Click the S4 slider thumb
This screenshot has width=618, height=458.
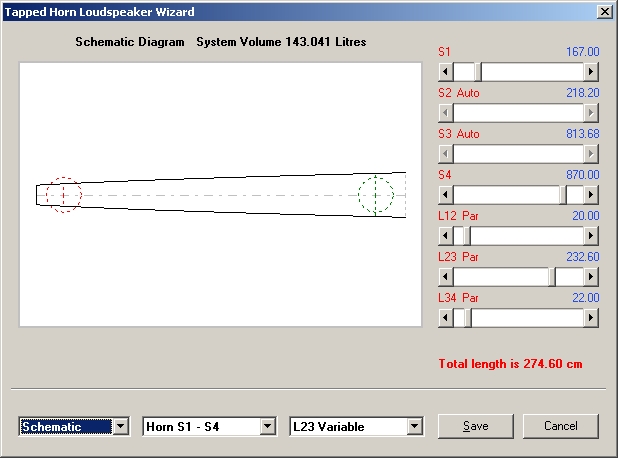[x=563, y=195]
